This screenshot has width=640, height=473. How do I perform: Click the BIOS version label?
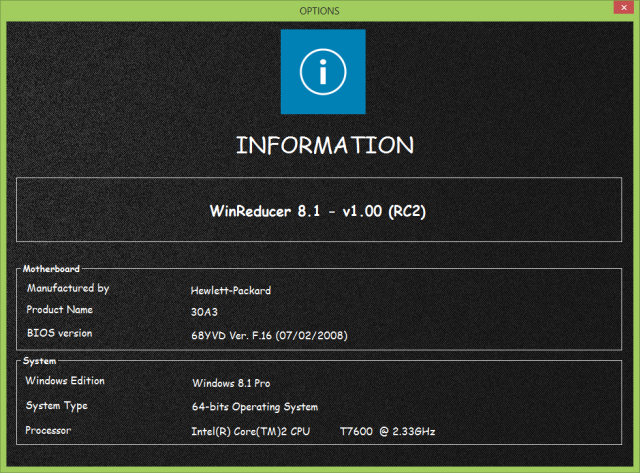pyautogui.click(x=60, y=332)
